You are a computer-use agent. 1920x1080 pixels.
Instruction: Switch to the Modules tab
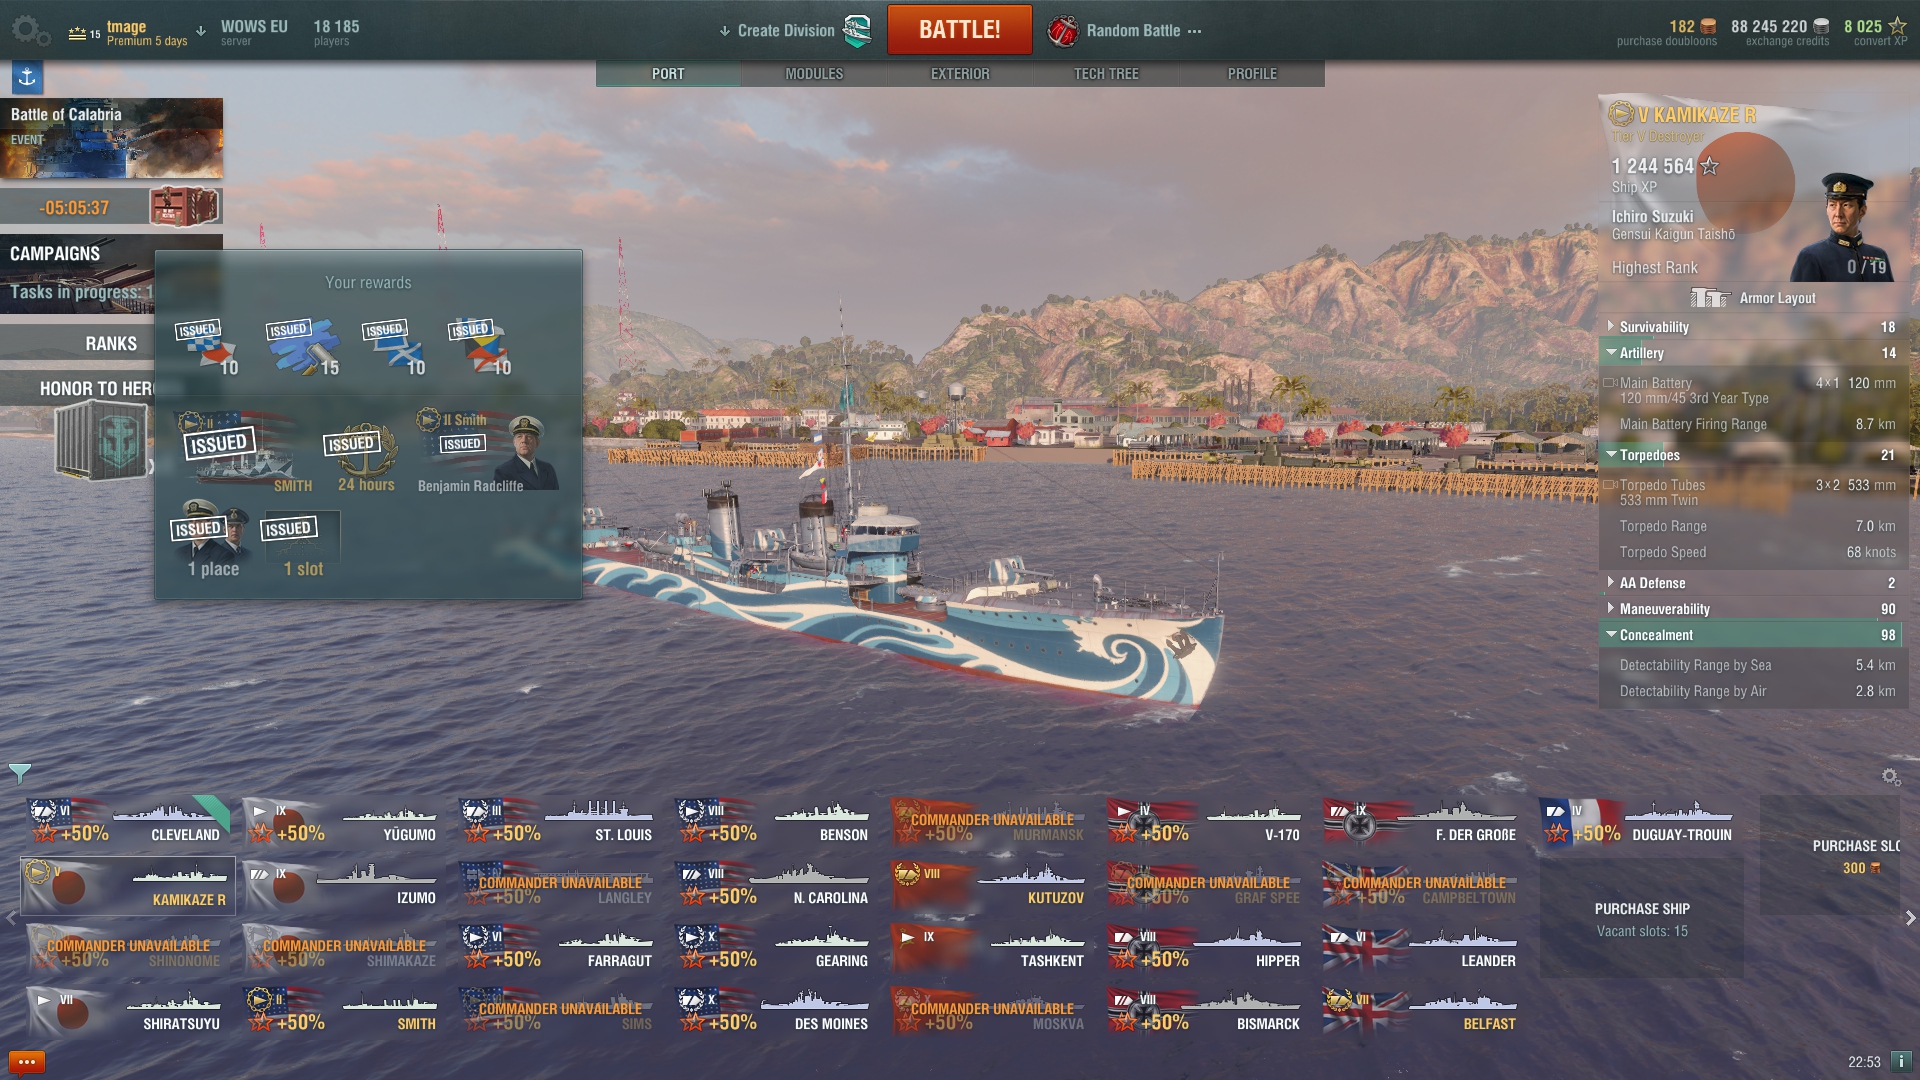pyautogui.click(x=814, y=74)
